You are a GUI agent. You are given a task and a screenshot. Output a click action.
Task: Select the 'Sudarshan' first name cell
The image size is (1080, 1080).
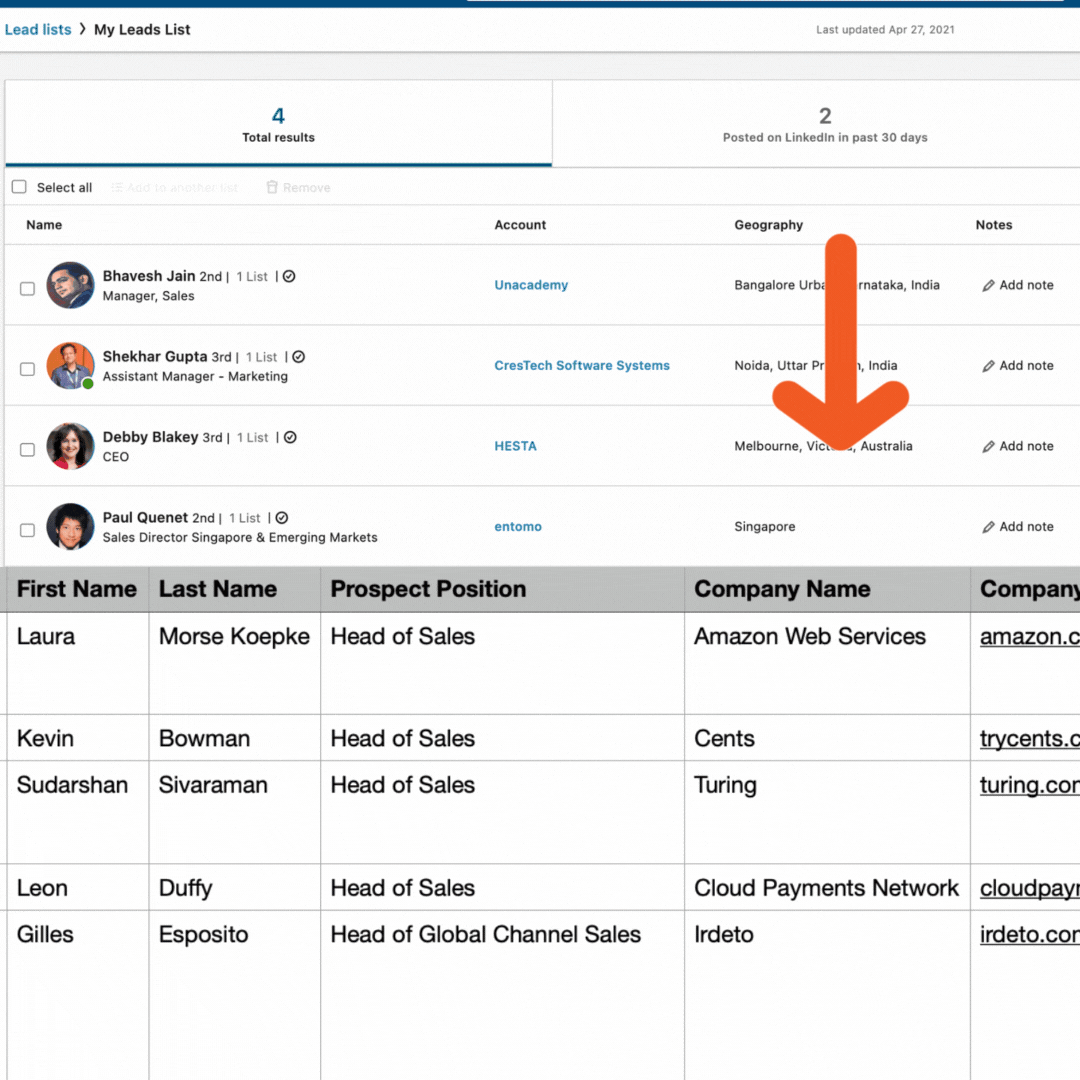pyautogui.click(x=77, y=812)
